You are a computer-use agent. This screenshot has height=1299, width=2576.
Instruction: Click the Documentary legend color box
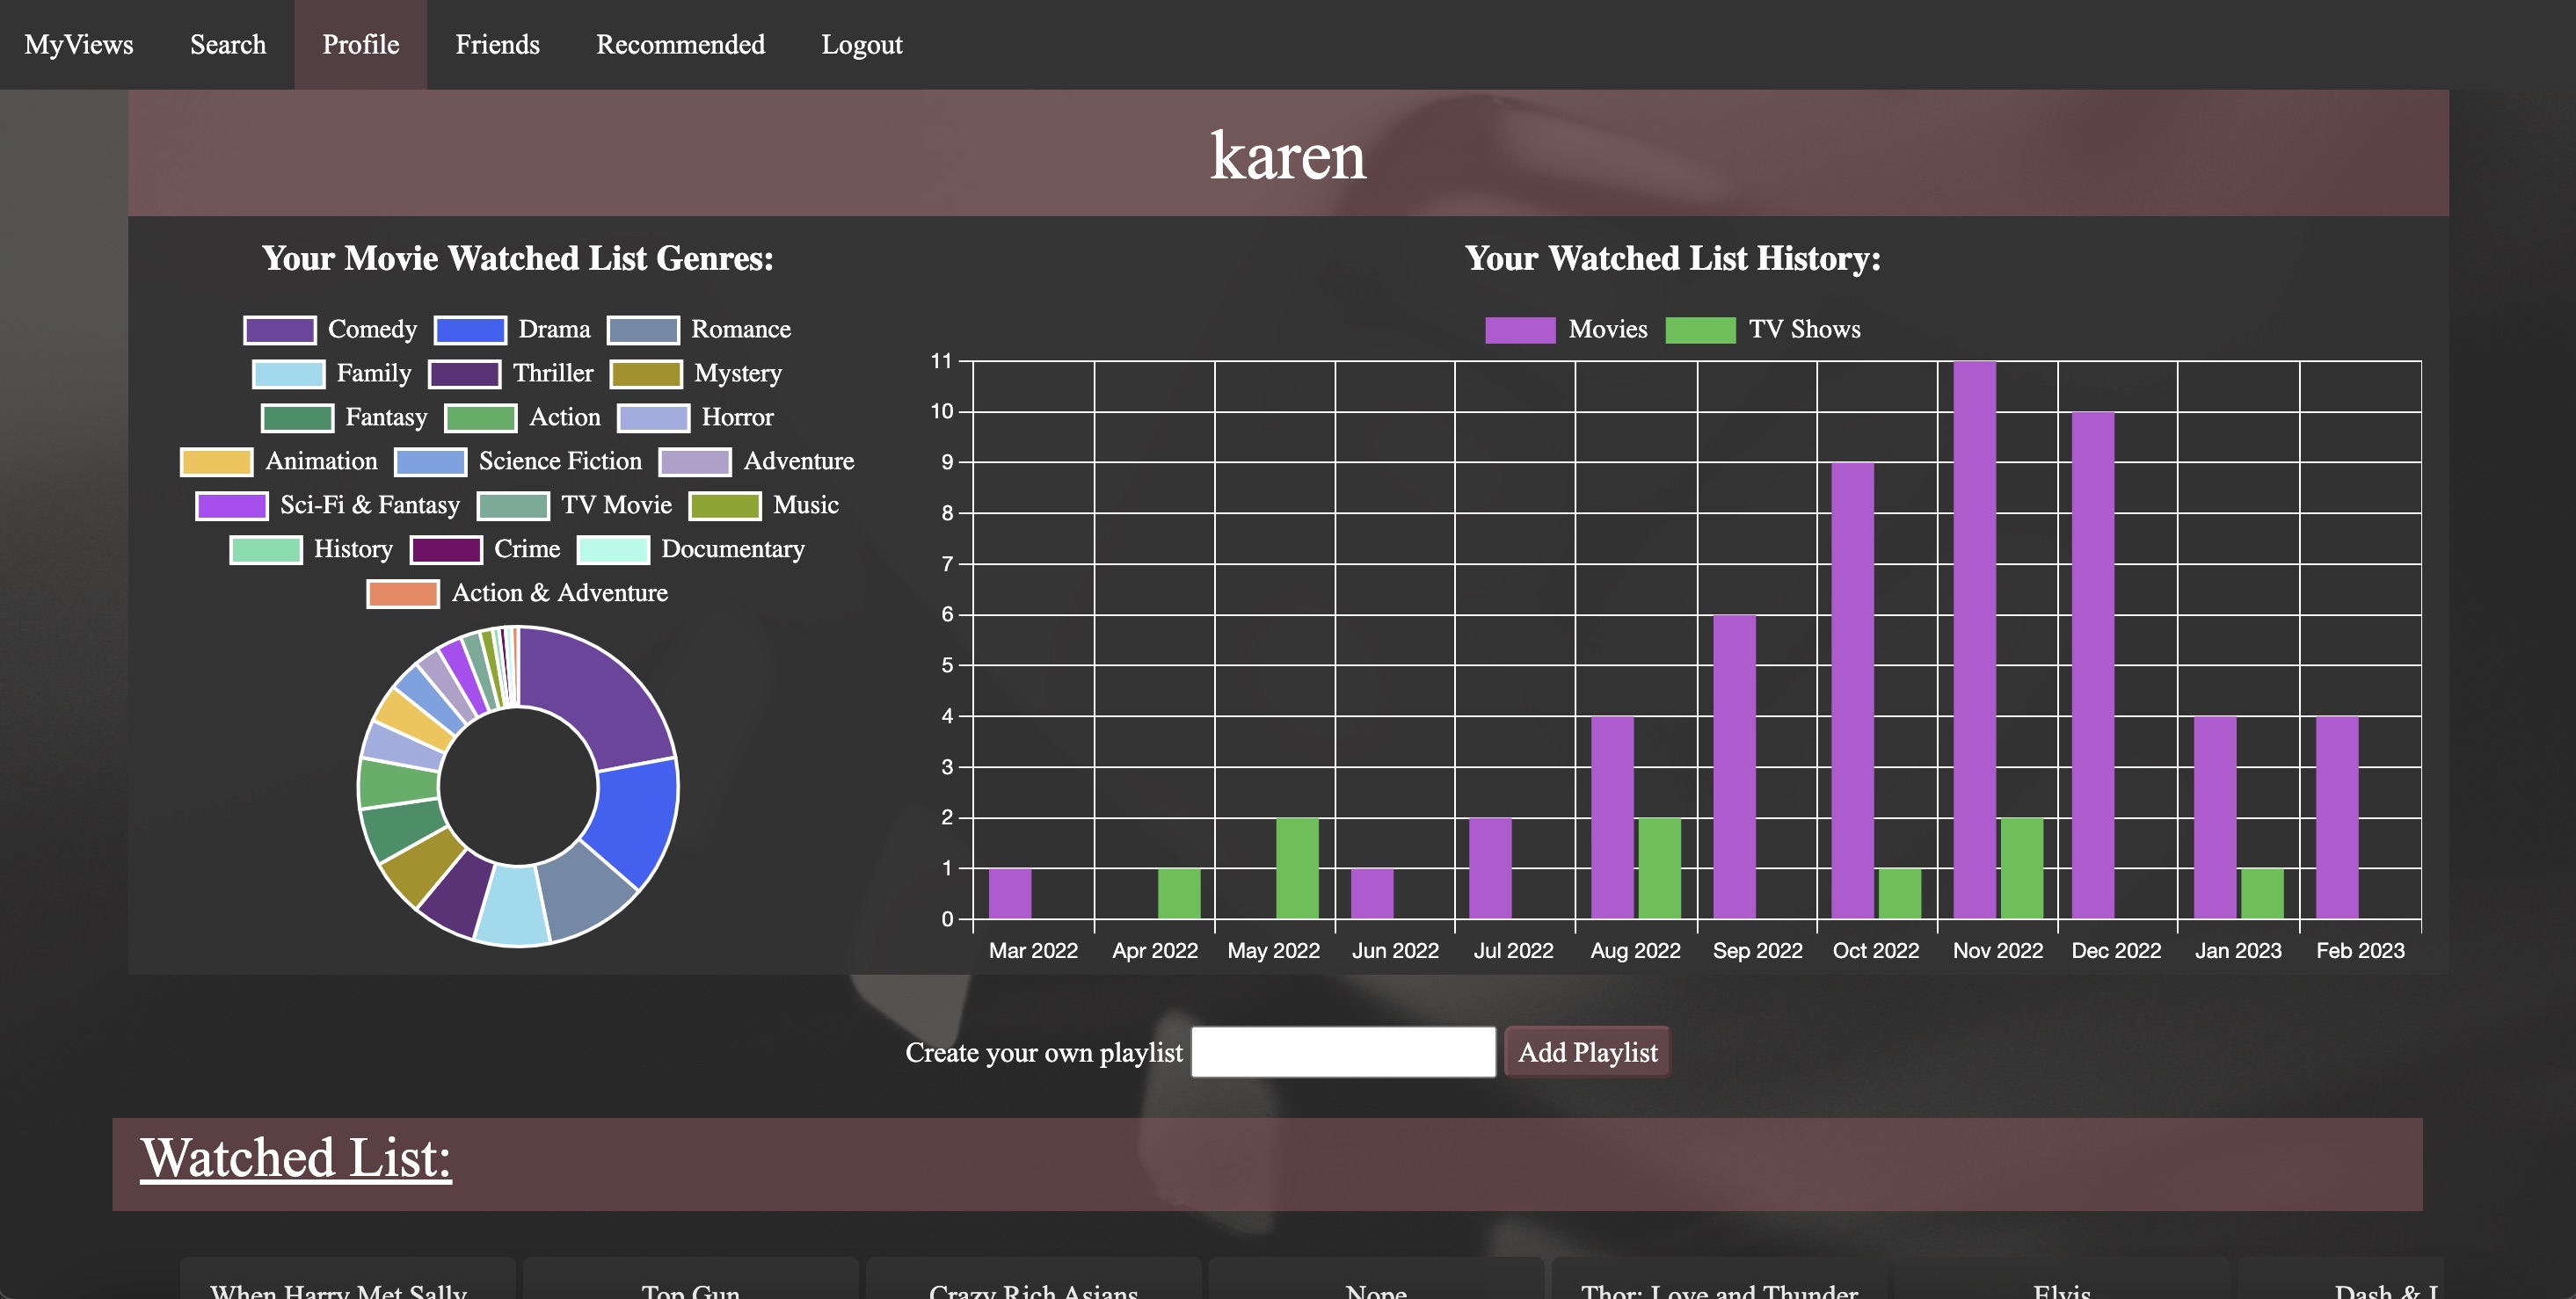[x=613, y=549]
